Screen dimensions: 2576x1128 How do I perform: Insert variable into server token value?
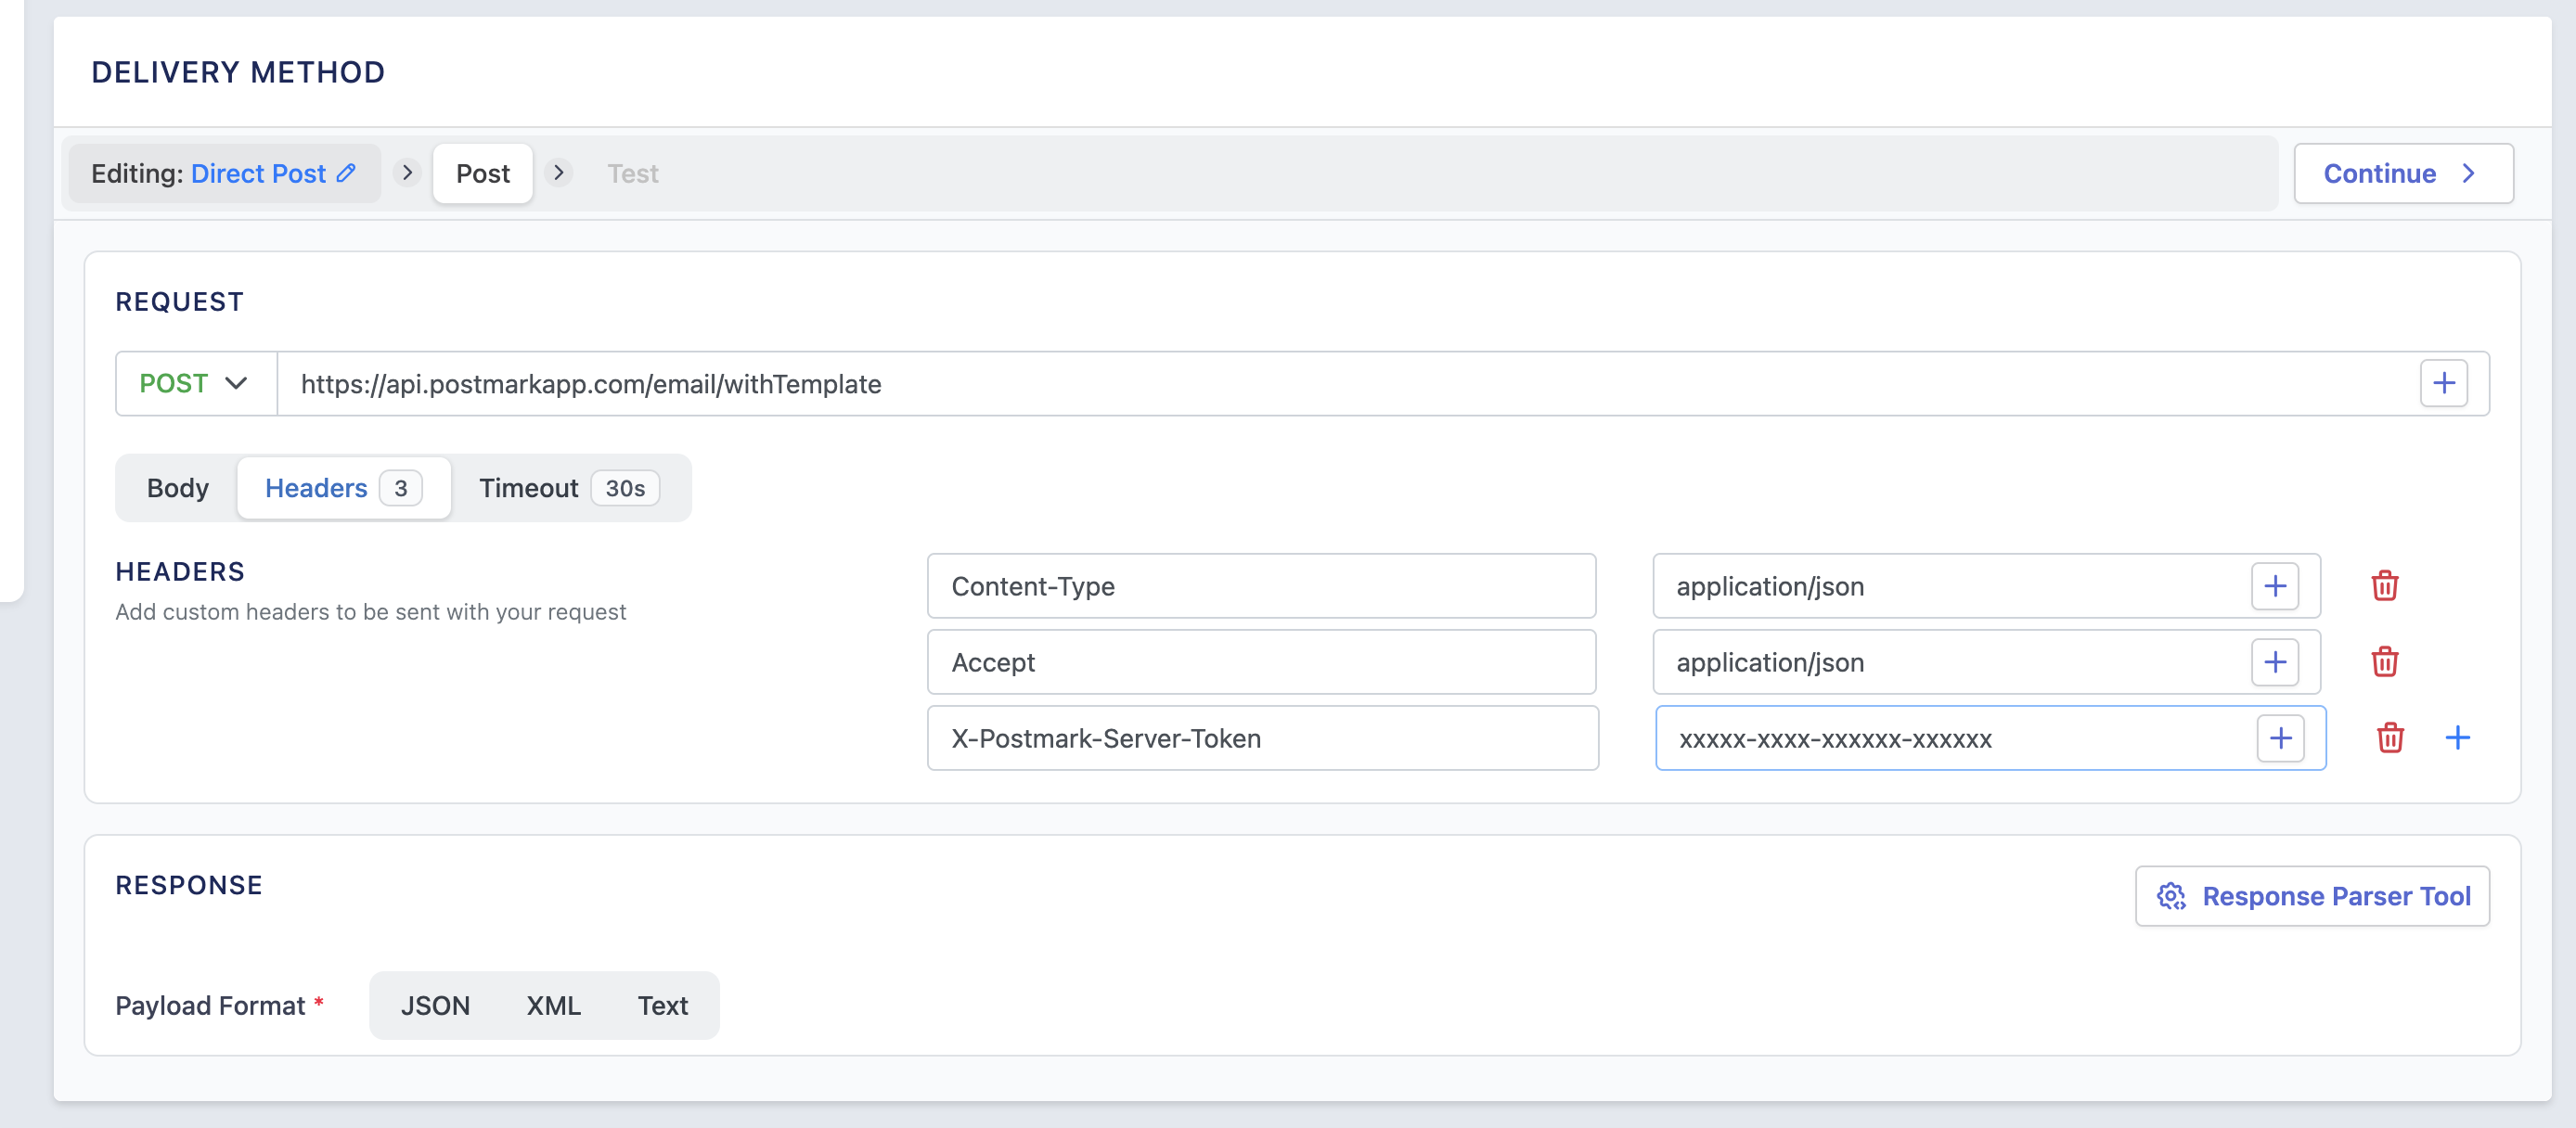(2280, 738)
